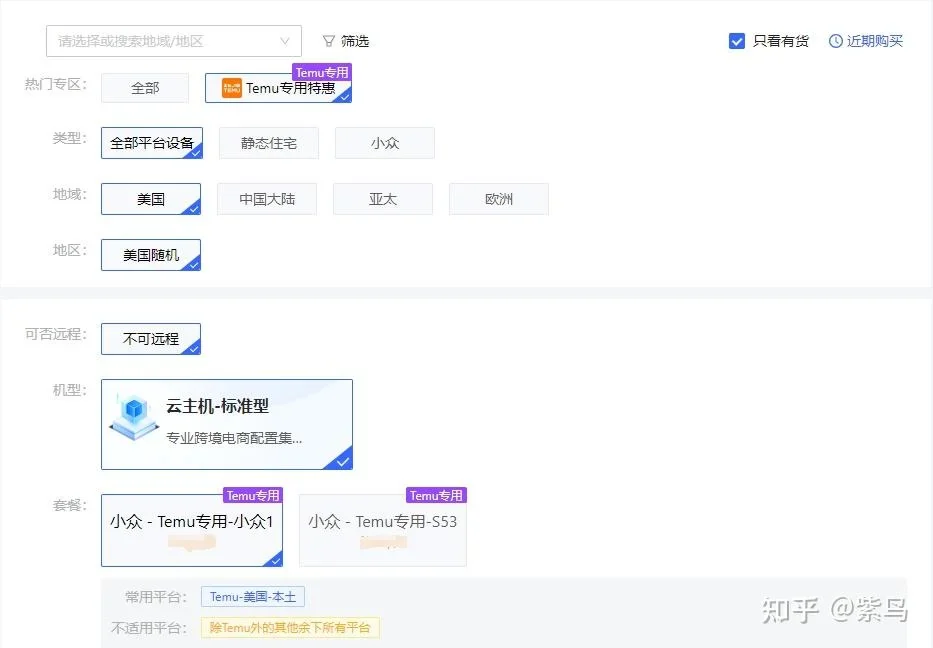Viewport: 933px width, 648px height.
Task: Choose 小众 type option
Action: [x=384, y=143]
